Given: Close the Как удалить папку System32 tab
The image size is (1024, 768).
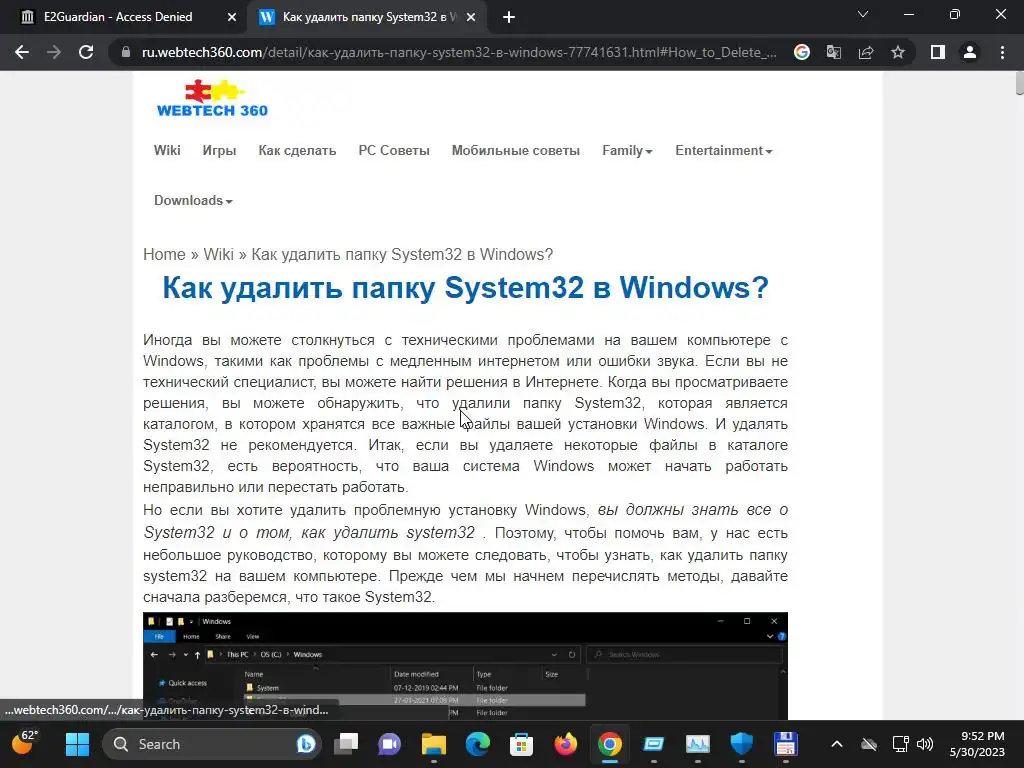Looking at the screenshot, I should [471, 18].
